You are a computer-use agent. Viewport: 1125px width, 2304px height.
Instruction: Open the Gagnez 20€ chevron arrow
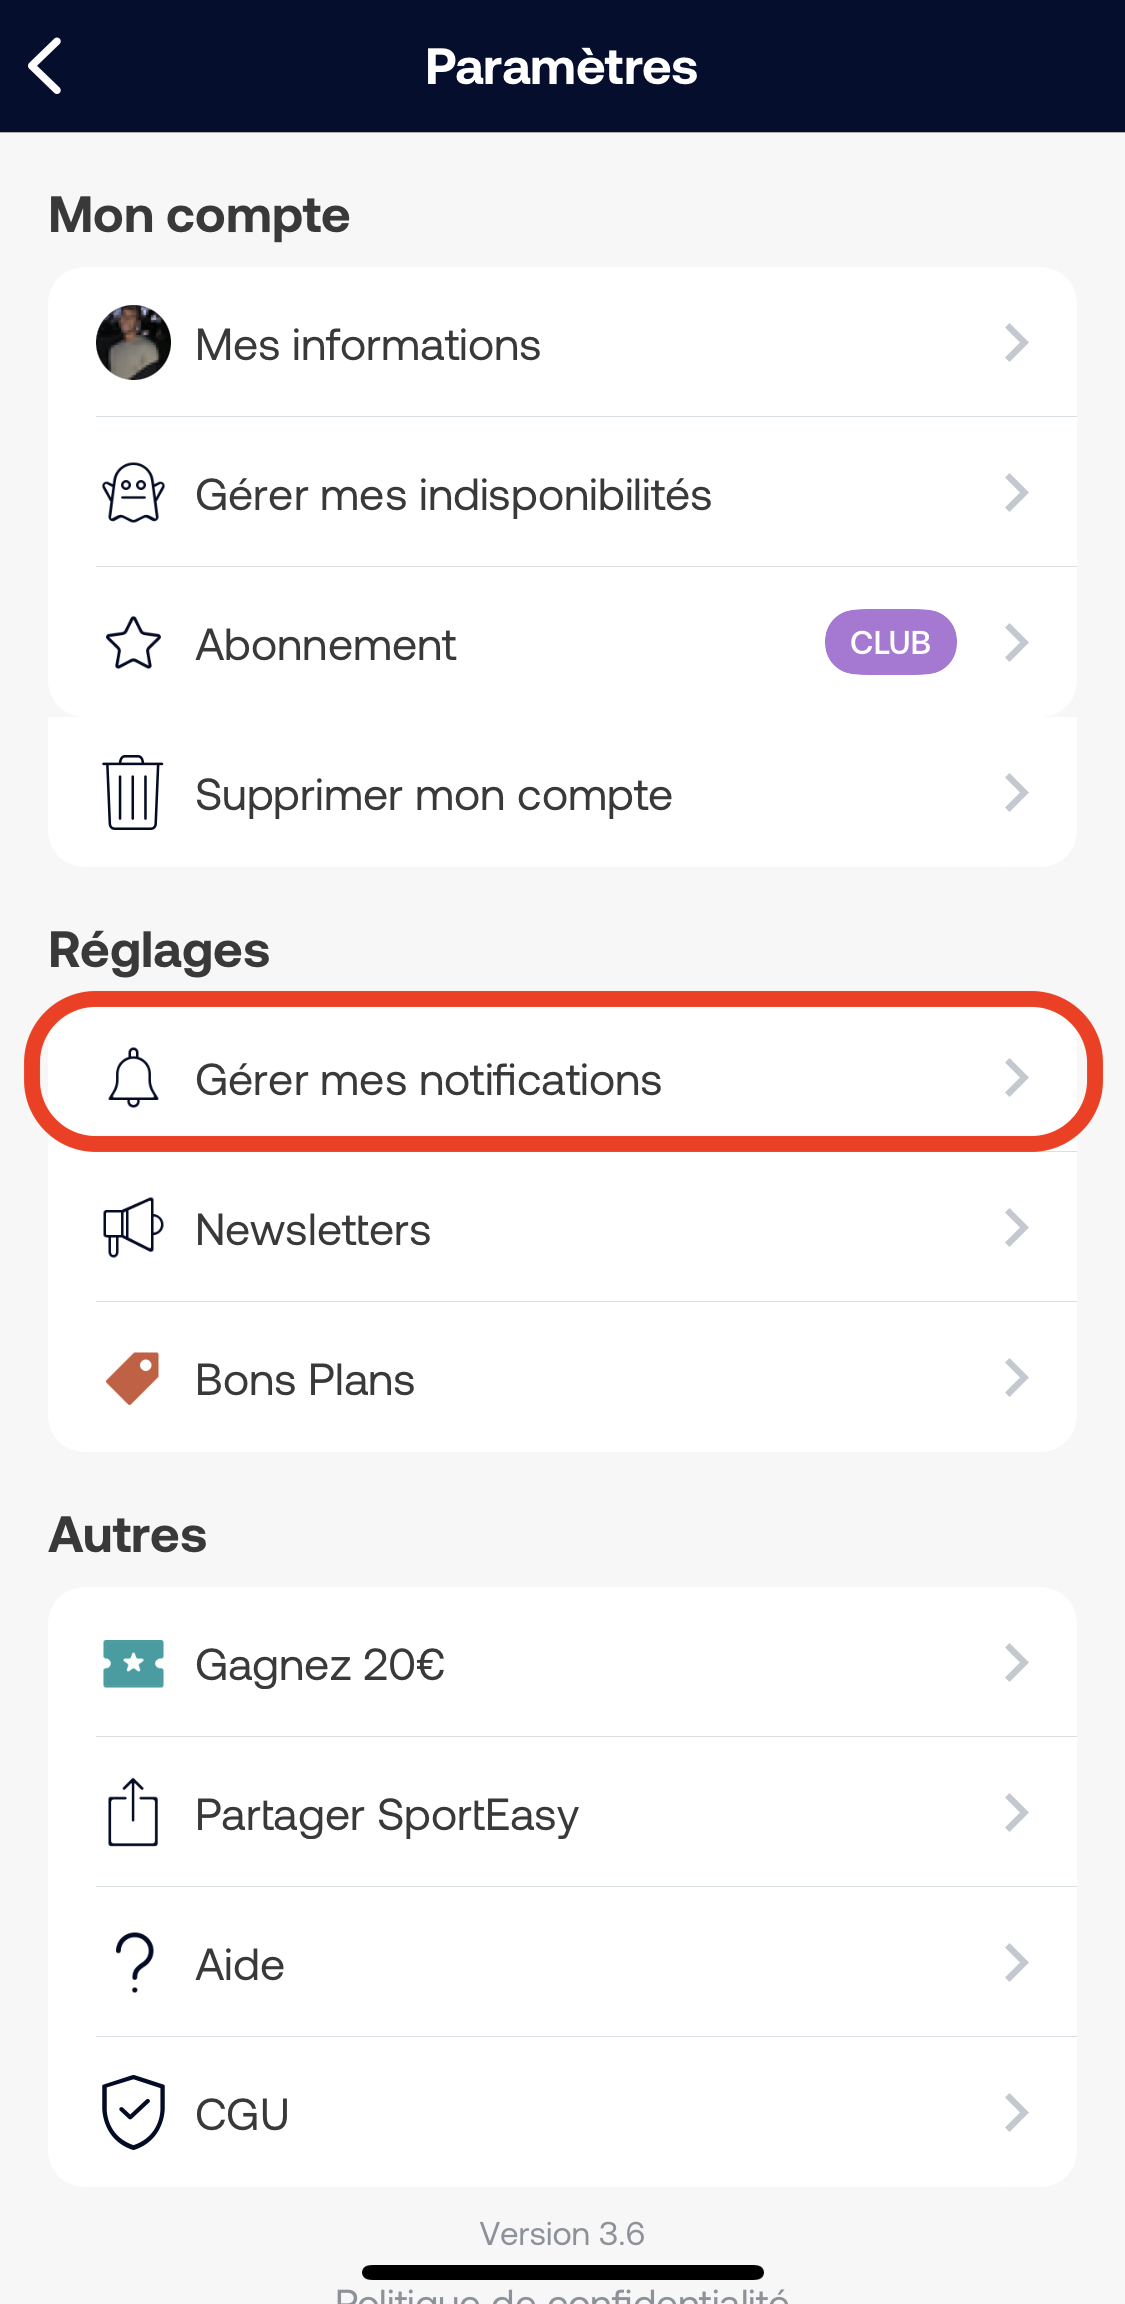1016,1663
